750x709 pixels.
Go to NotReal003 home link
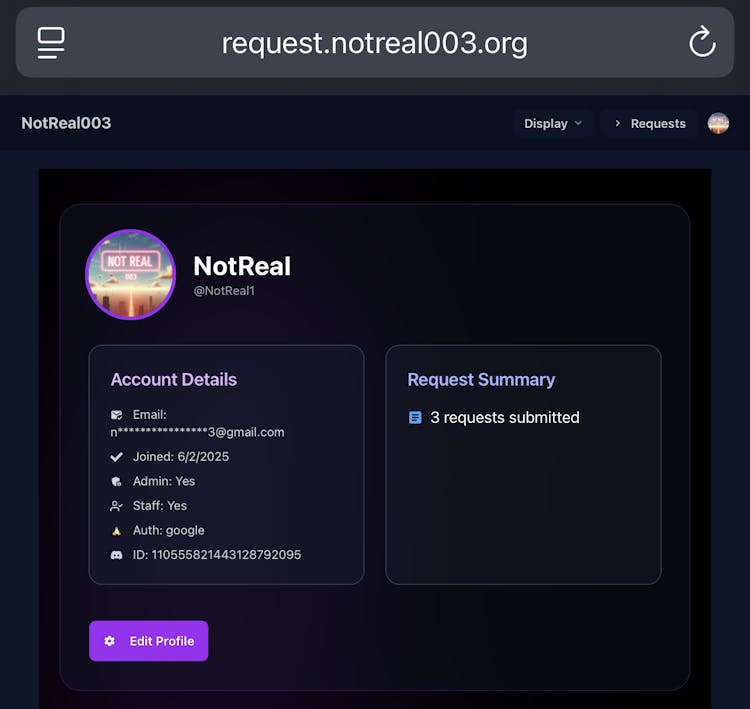tap(66, 123)
